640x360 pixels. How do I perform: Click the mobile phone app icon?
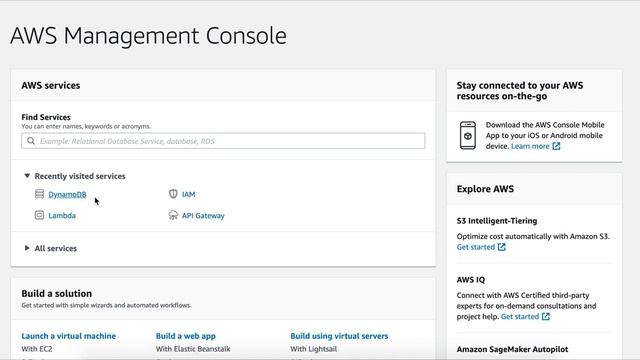pyautogui.click(x=468, y=136)
